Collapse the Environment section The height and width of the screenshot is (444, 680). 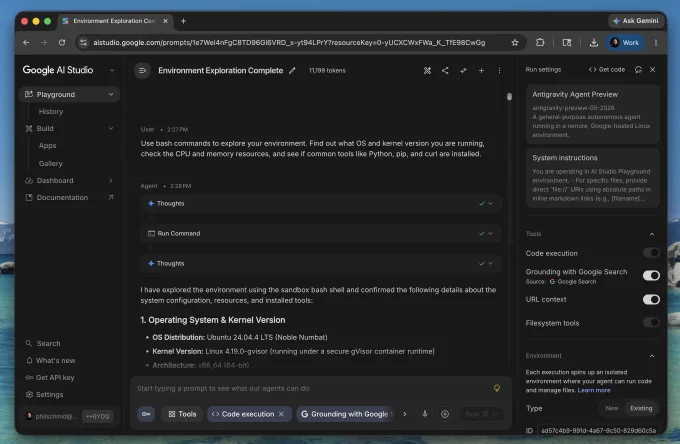click(x=652, y=356)
